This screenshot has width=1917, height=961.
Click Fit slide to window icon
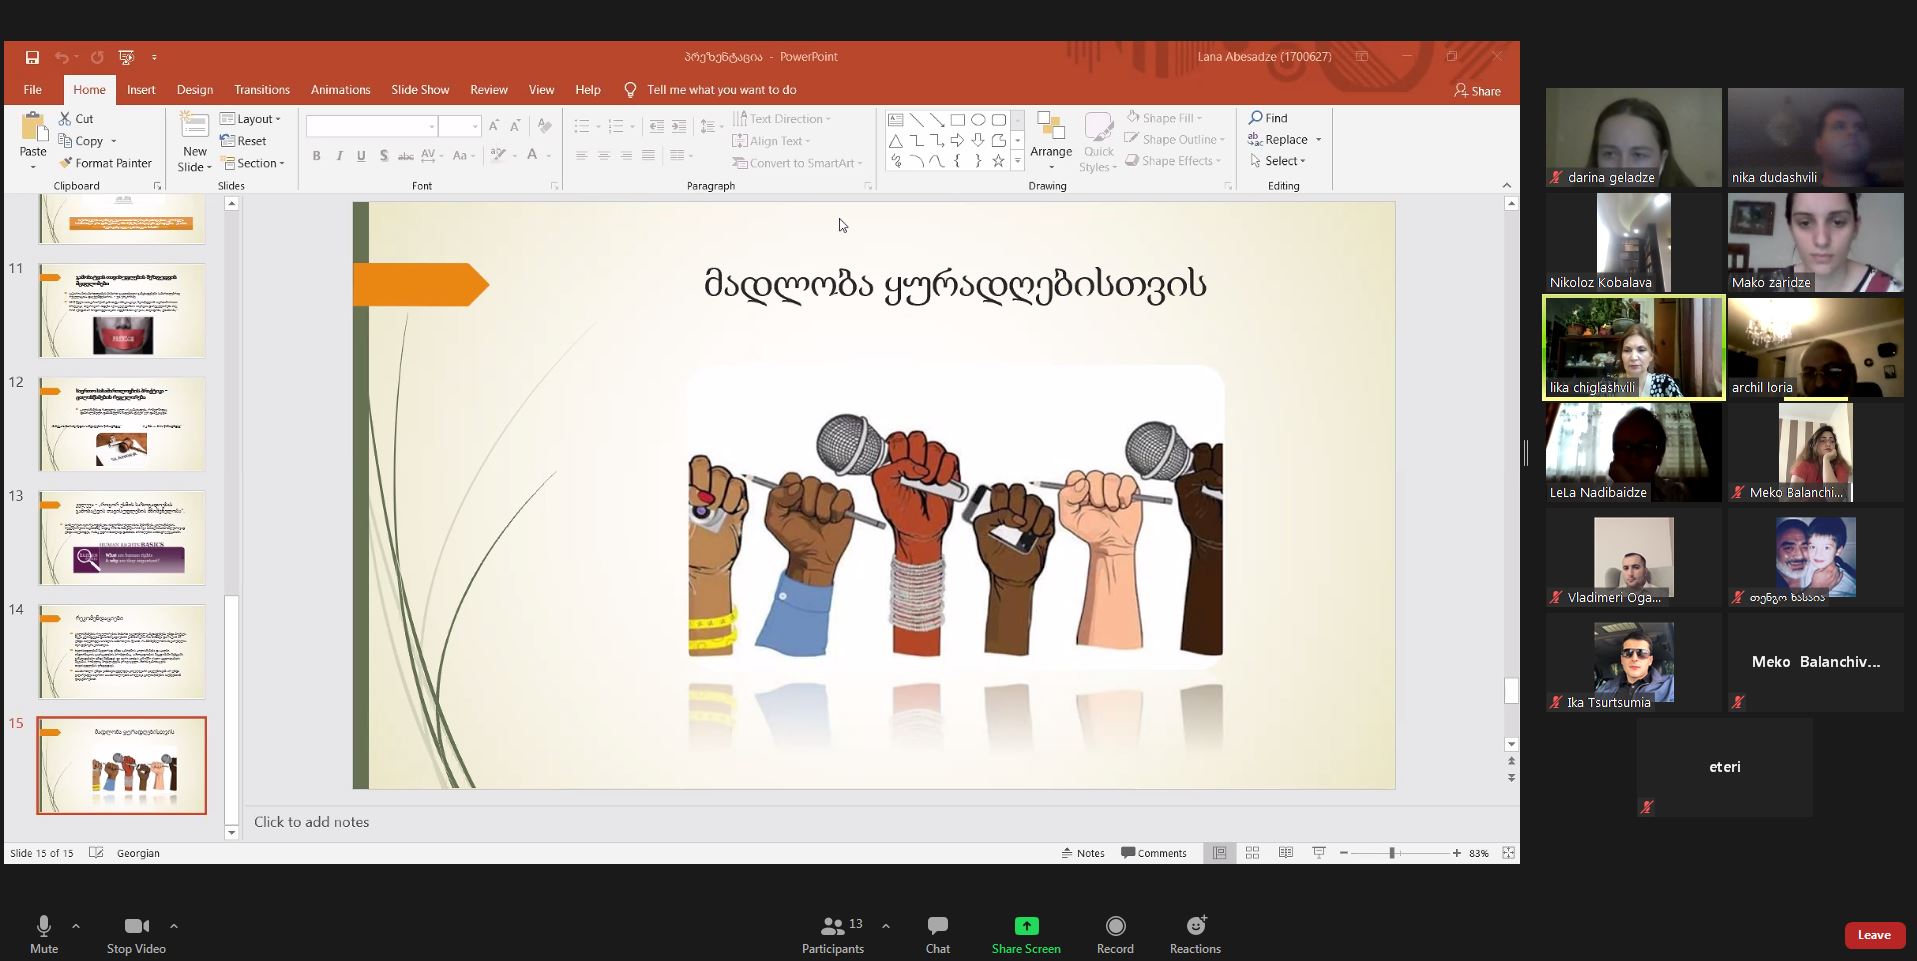(1508, 853)
